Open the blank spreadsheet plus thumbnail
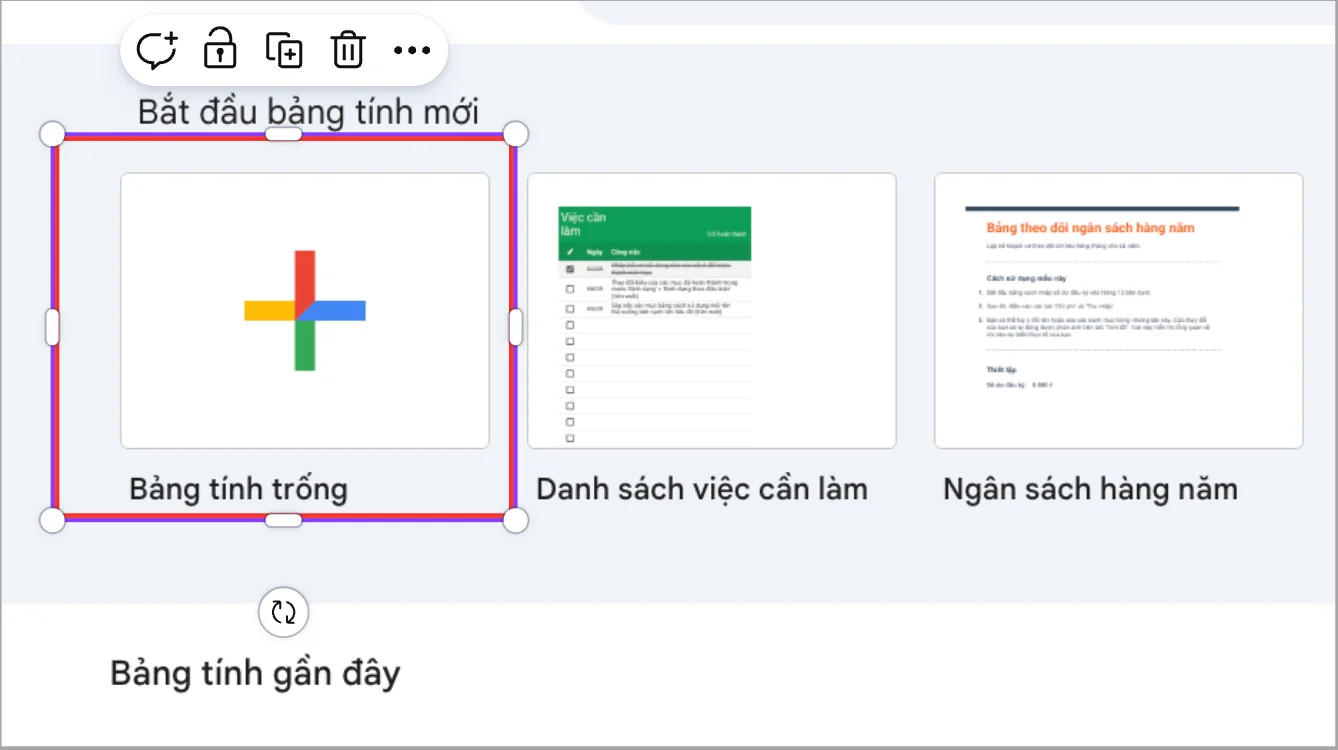Viewport: 1338px width, 750px height. coord(305,311)
